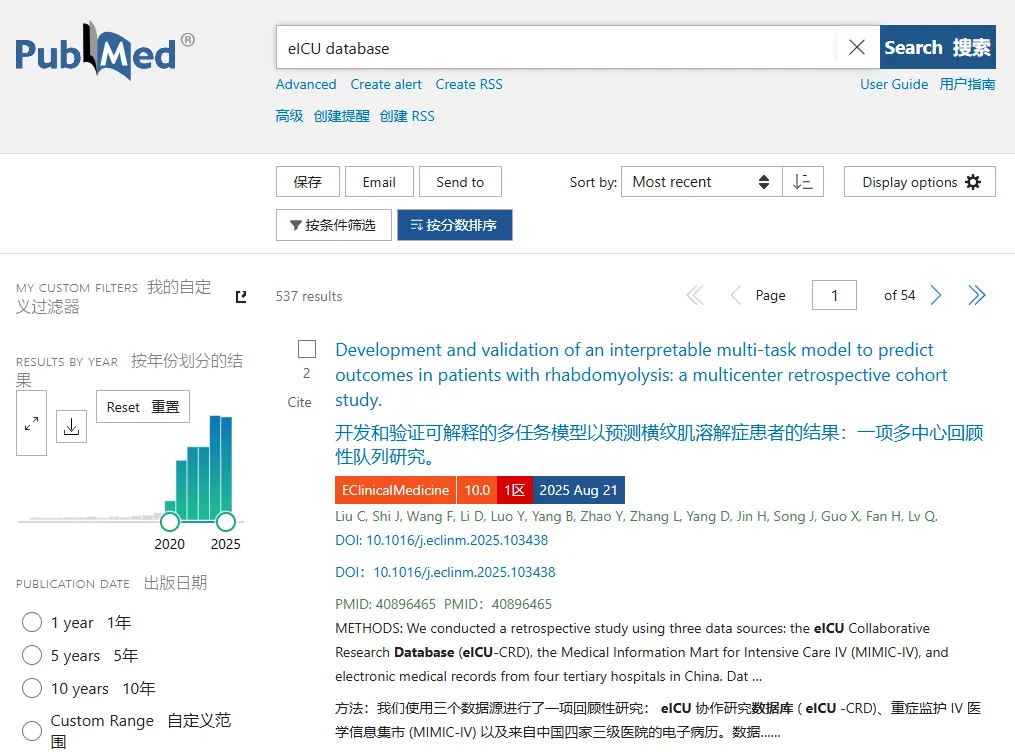Screen dimensions: 1015x752
Task: Open the 创建提醒 link
Action: [341, 116]
